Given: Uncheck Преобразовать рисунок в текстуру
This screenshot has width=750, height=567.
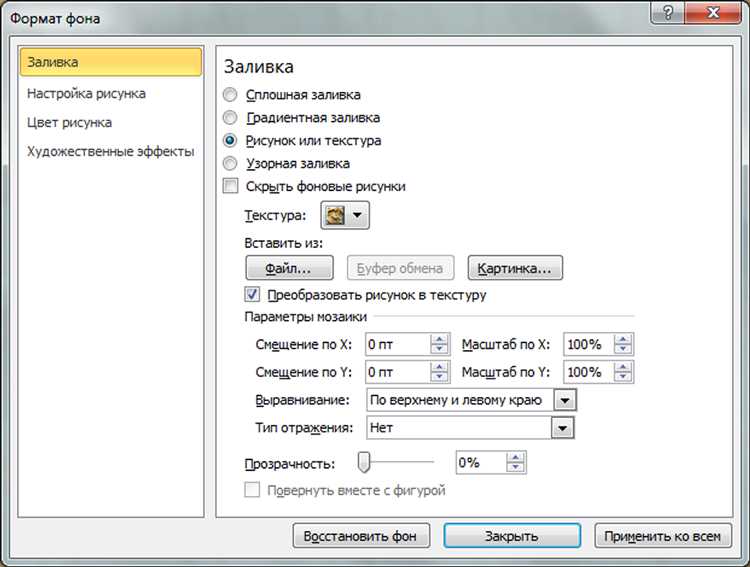Looking at the screenshot, I should pos(252,294).
